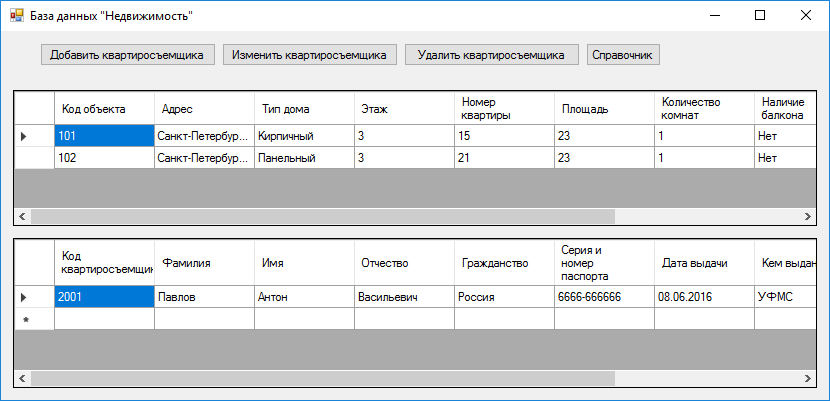This screenshot has height=401, width=830.
Task: Select passport number 6666-666666 cell
Action: [605, 297]
